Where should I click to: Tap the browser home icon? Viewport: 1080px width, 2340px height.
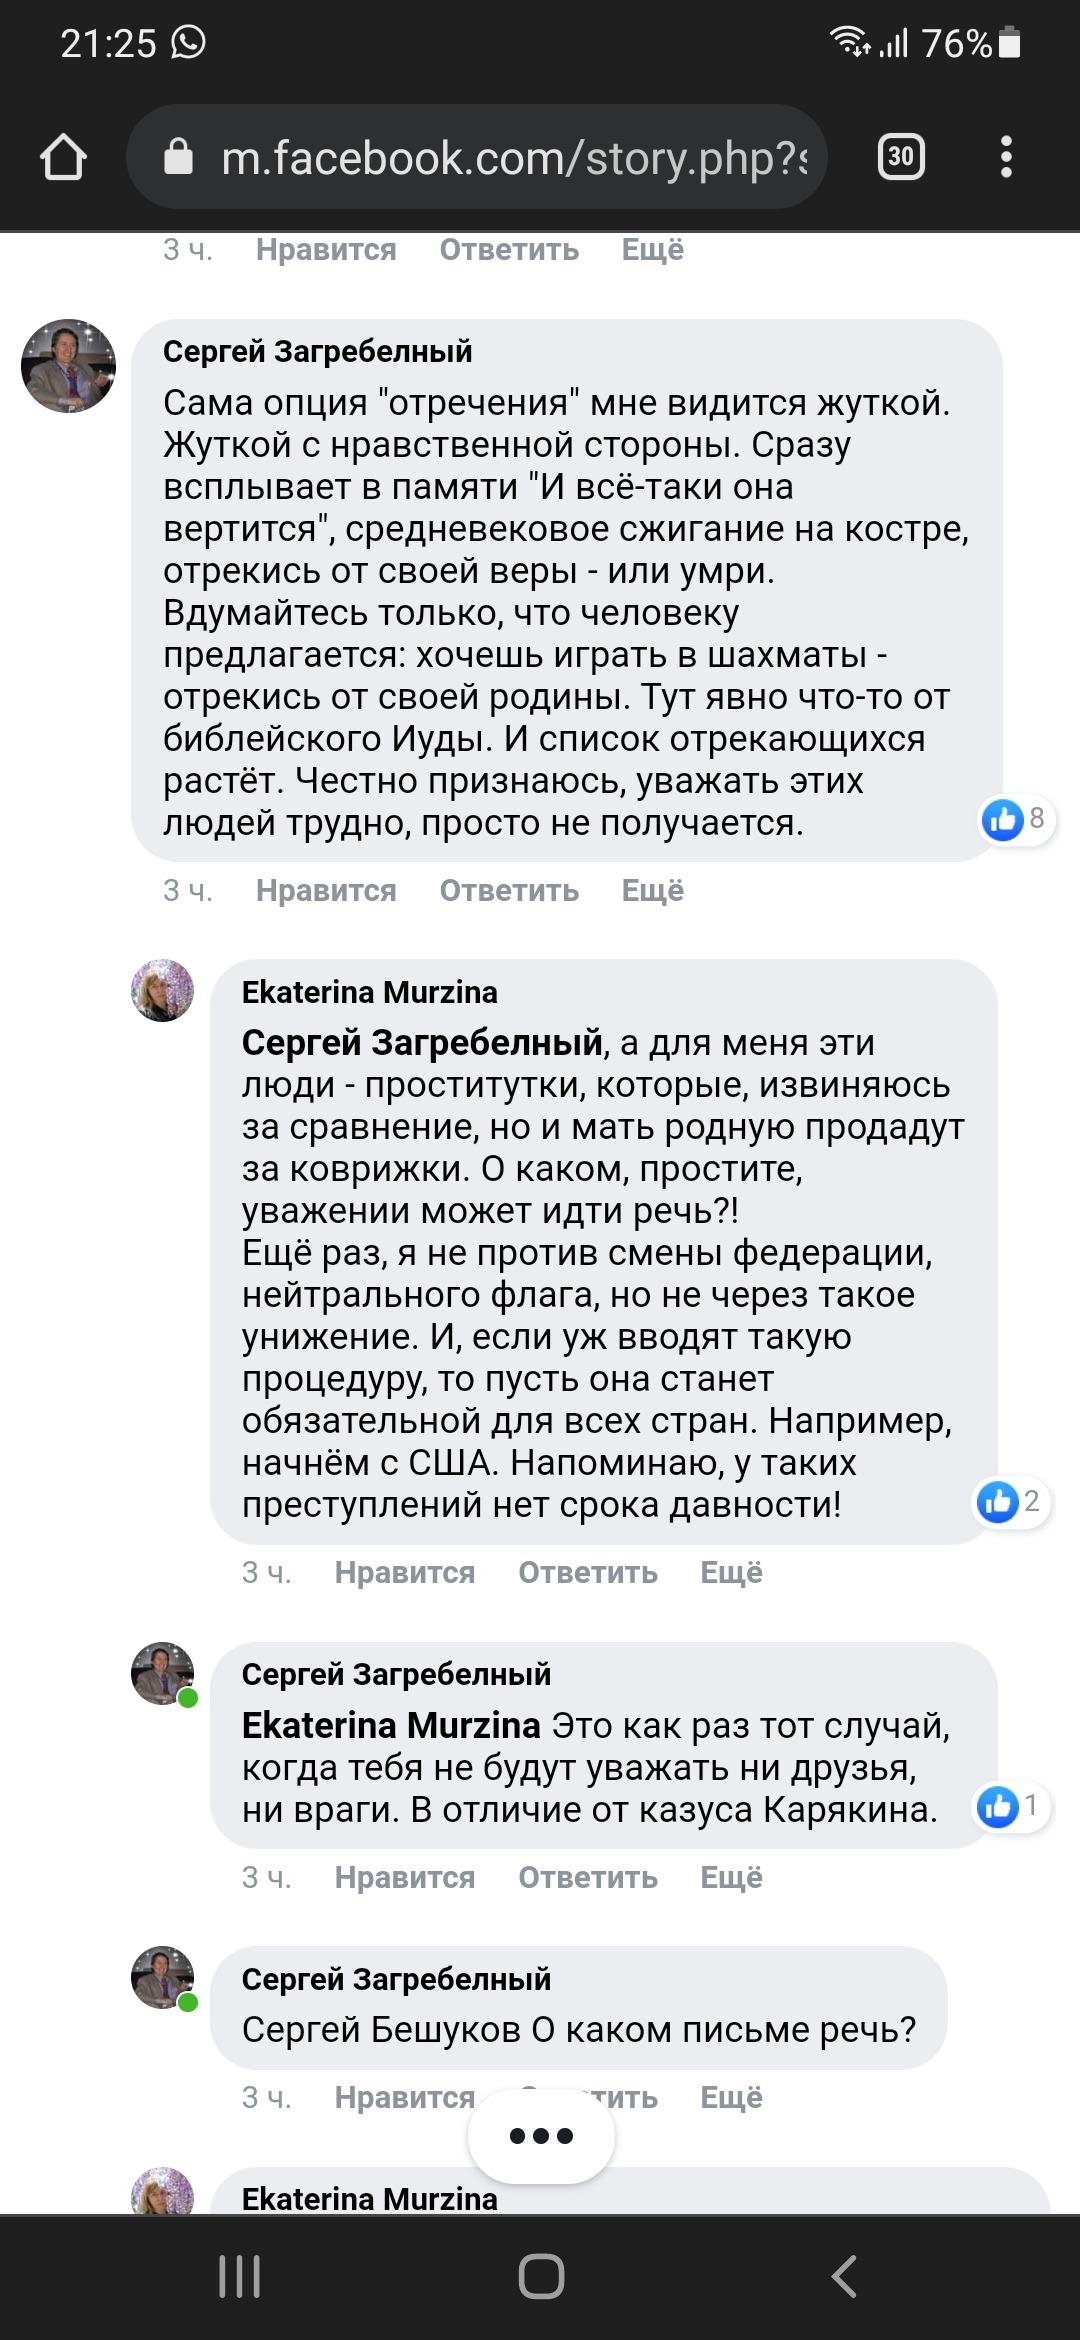click(63, 157)
